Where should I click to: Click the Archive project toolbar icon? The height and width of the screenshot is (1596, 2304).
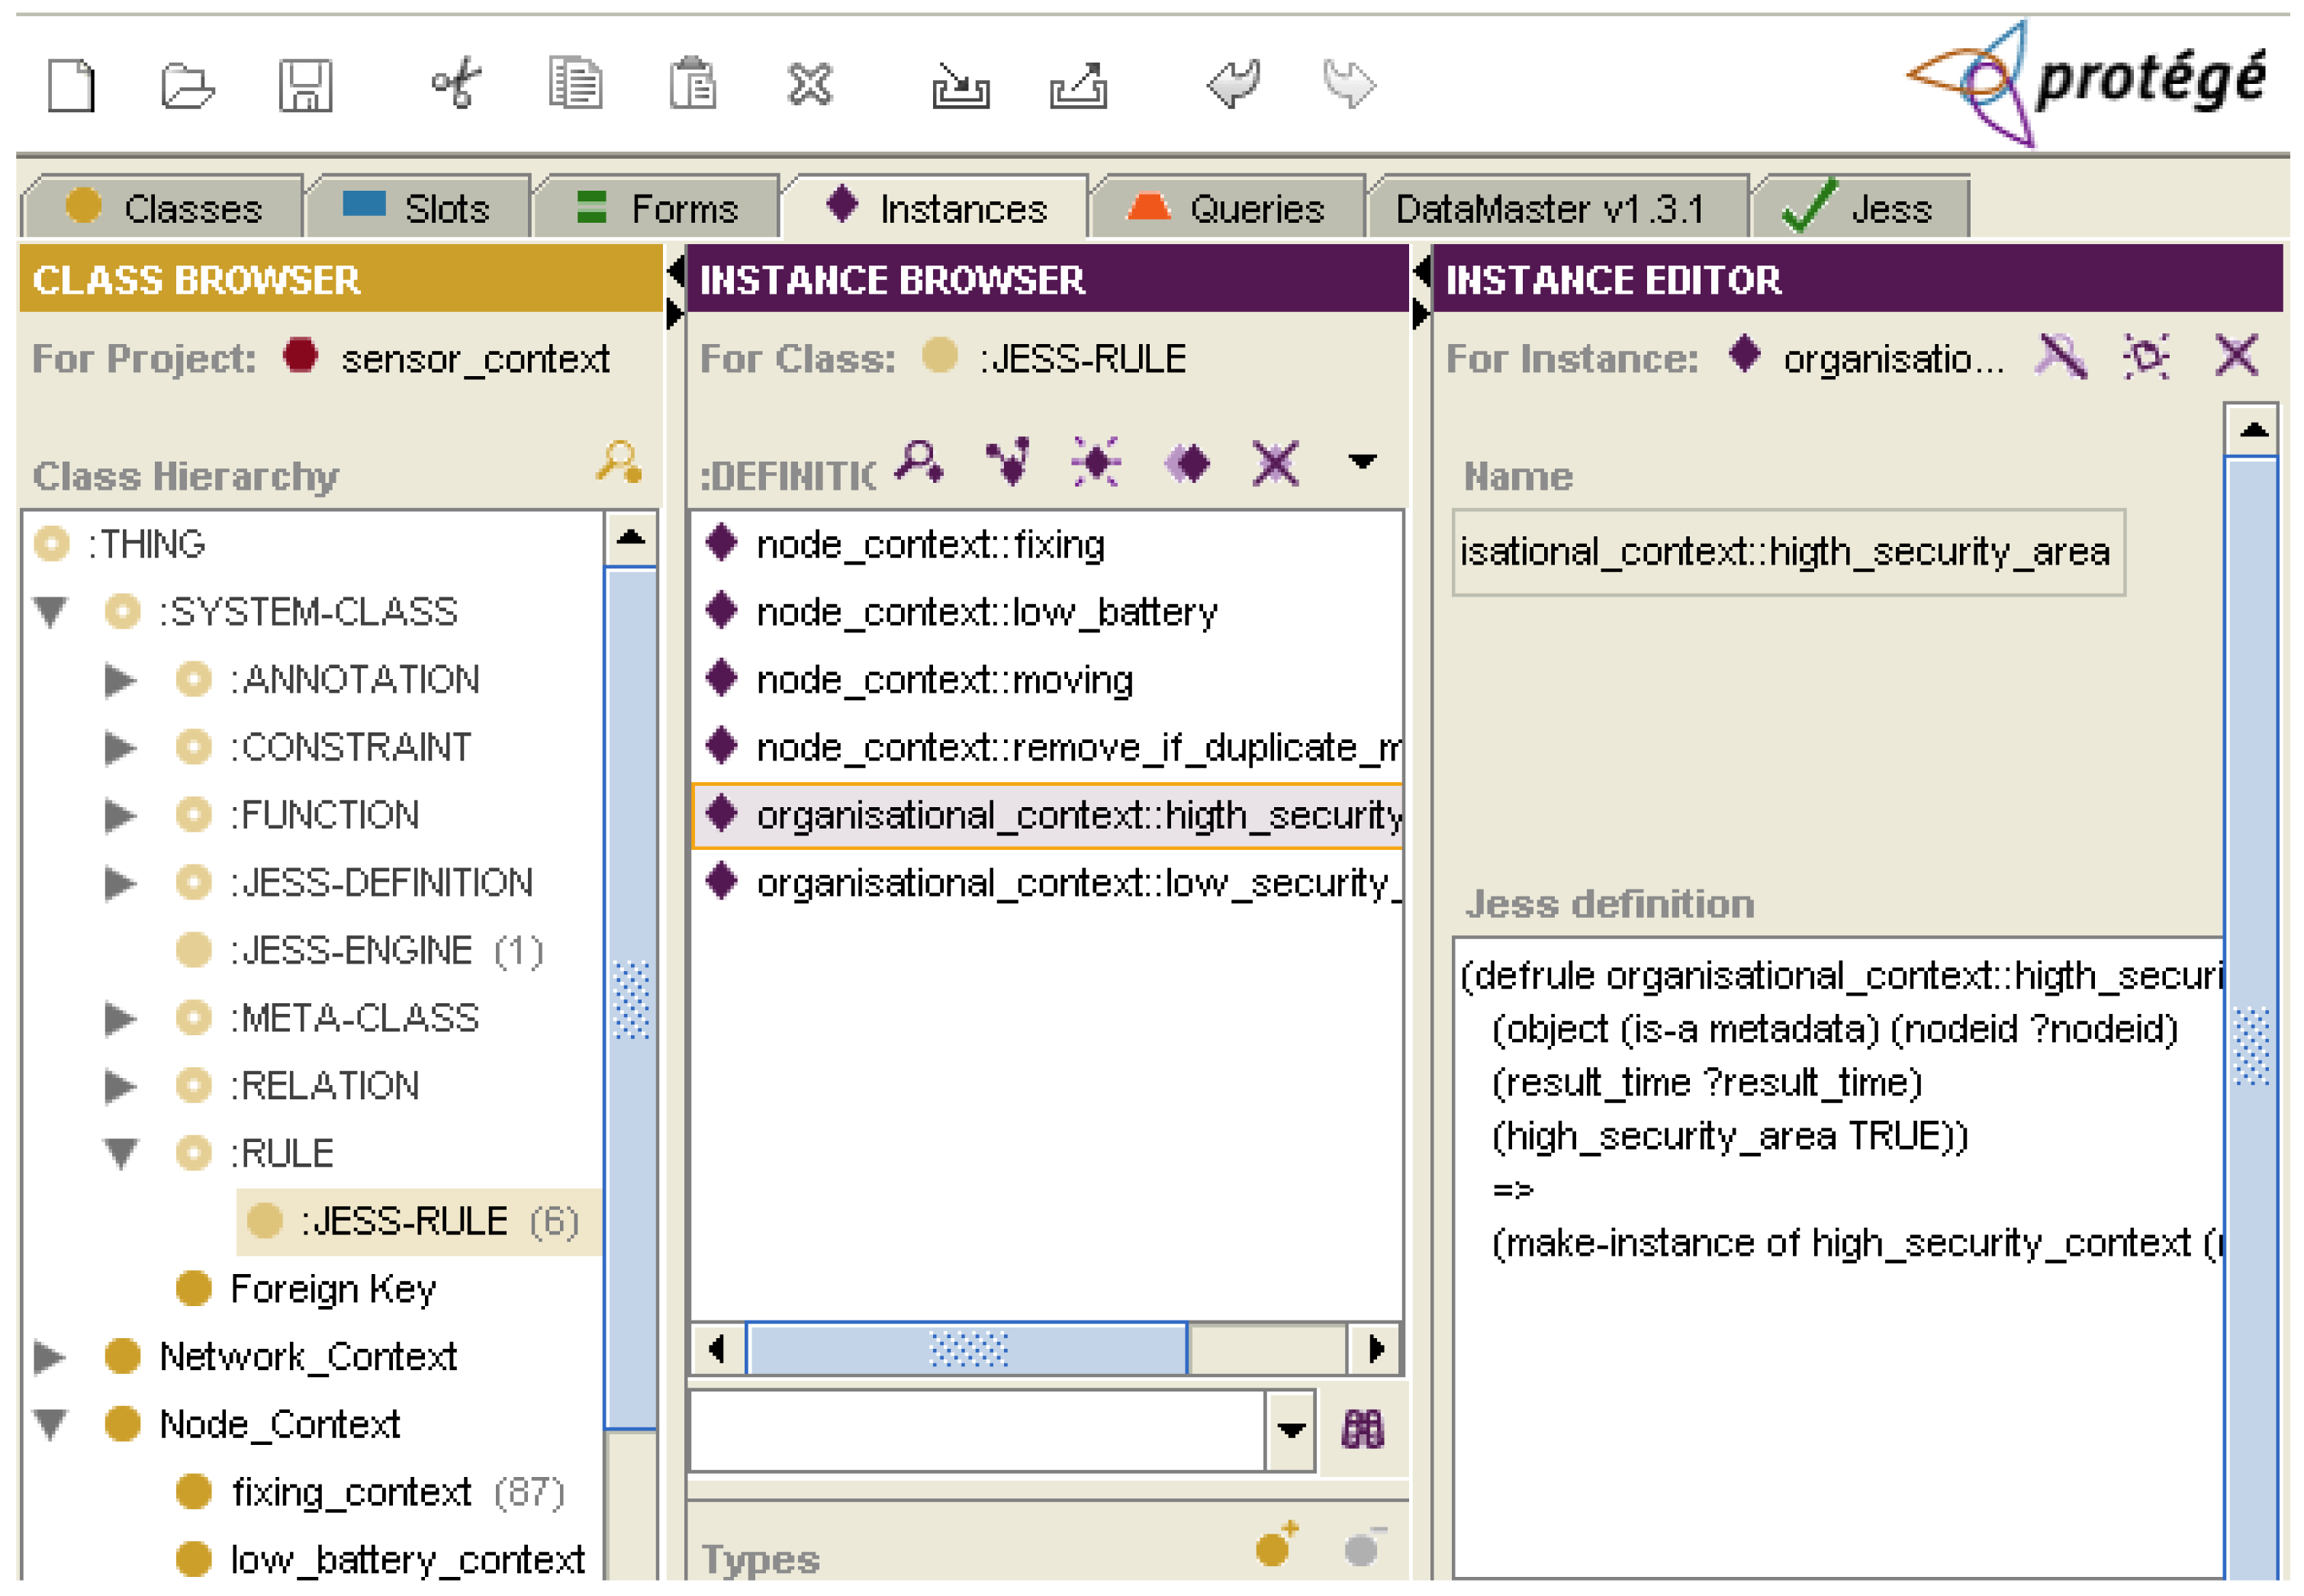[x=960, y=87]
